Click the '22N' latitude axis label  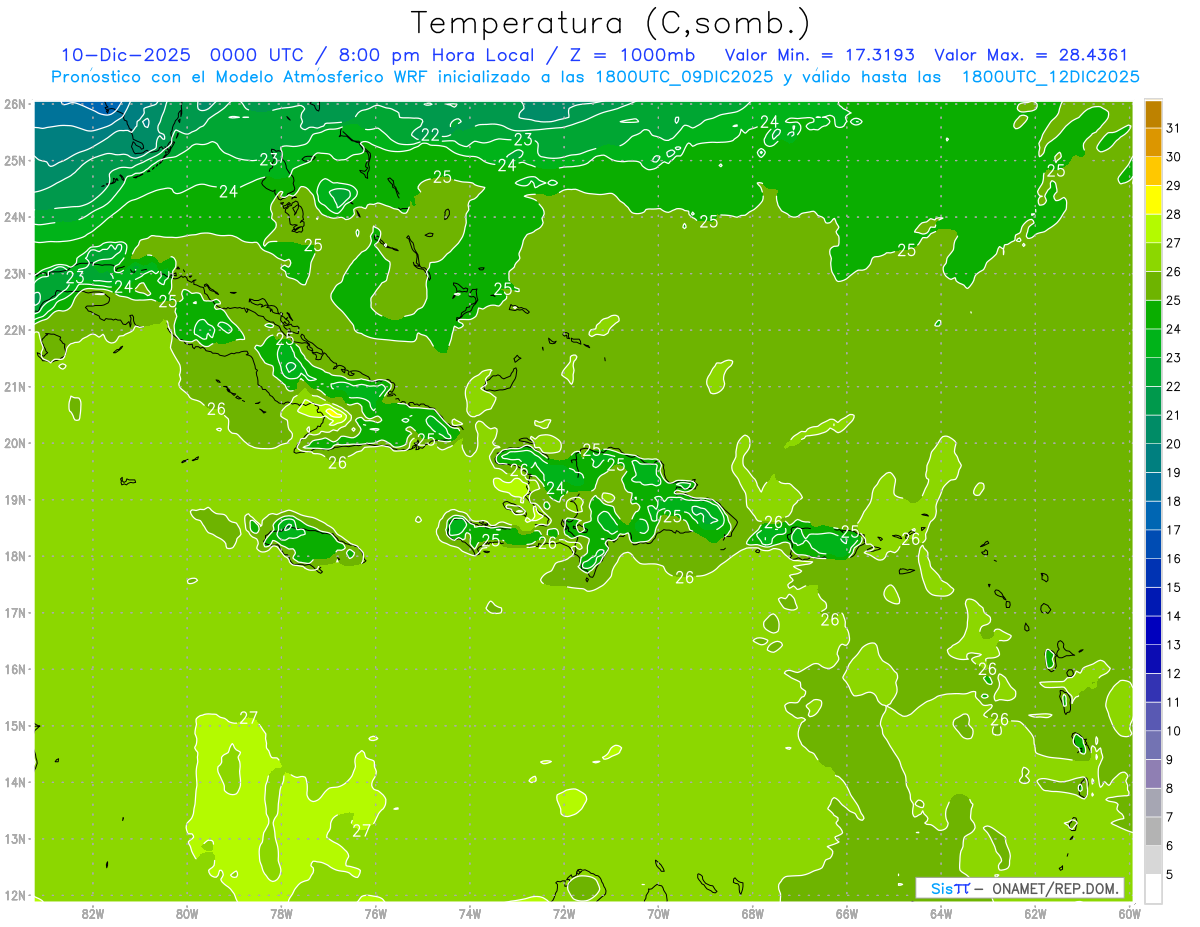[x=15, y=330]
